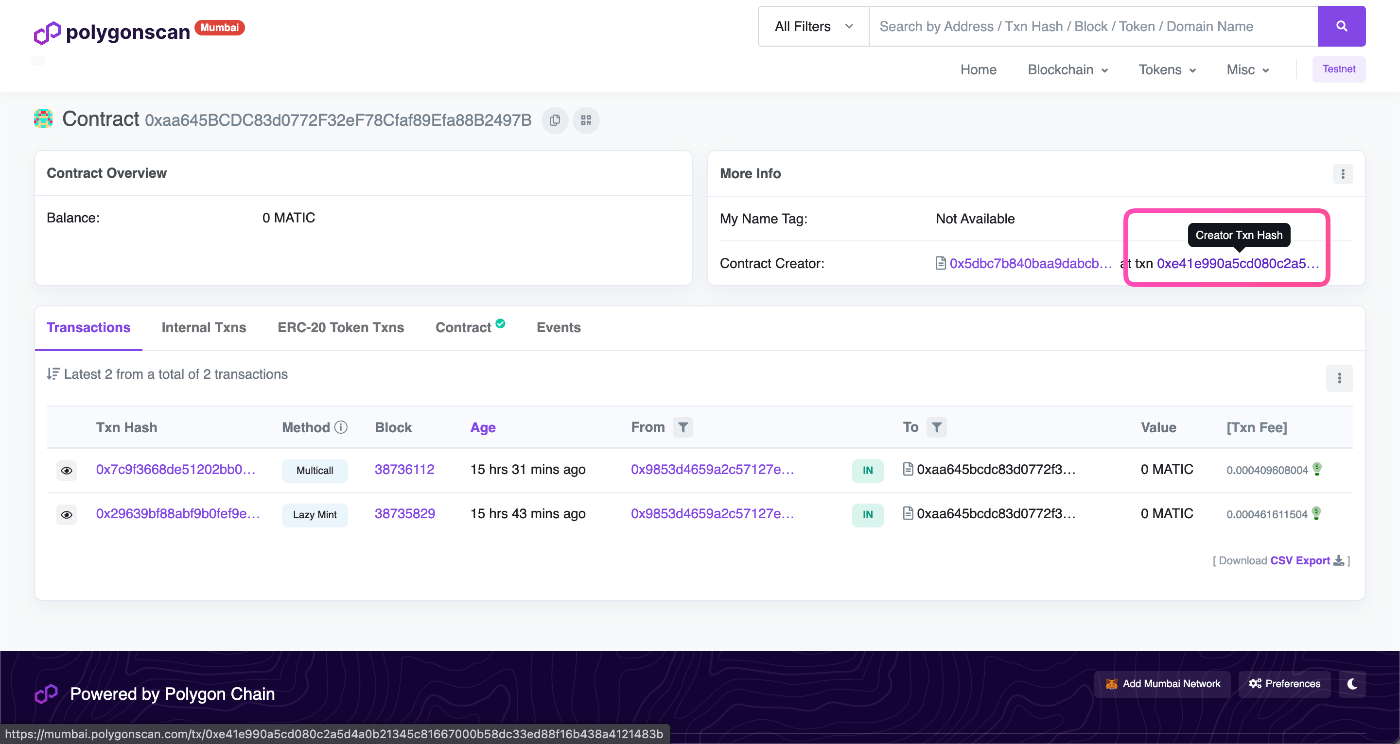Click the Txn Fee column header
The width and height of the screenshot is (1400, 744).
(x=1257, y=427)
